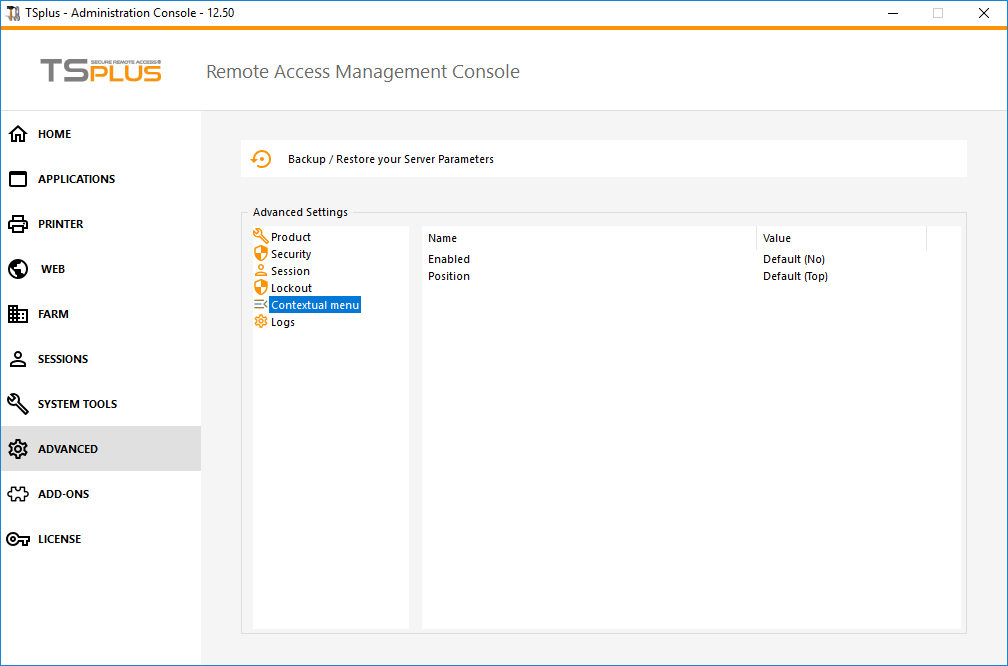Click the License key icon

(x=18, y=539)
